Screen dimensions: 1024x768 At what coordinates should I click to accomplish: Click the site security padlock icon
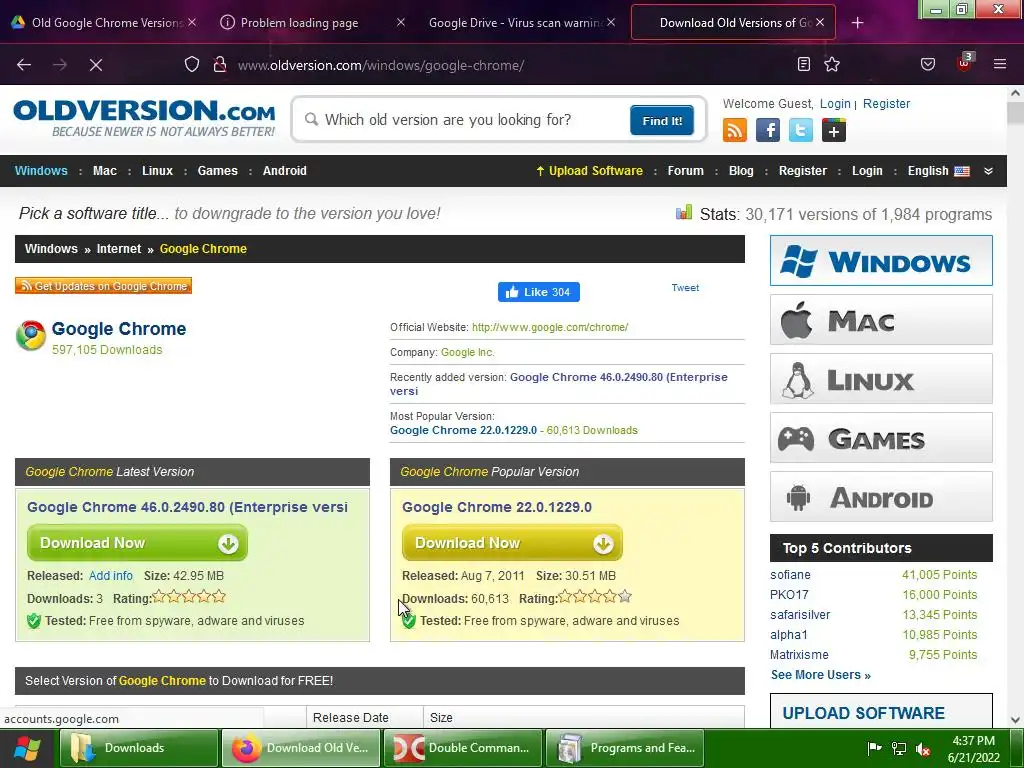pyautogui.click(x=220, y=64)
